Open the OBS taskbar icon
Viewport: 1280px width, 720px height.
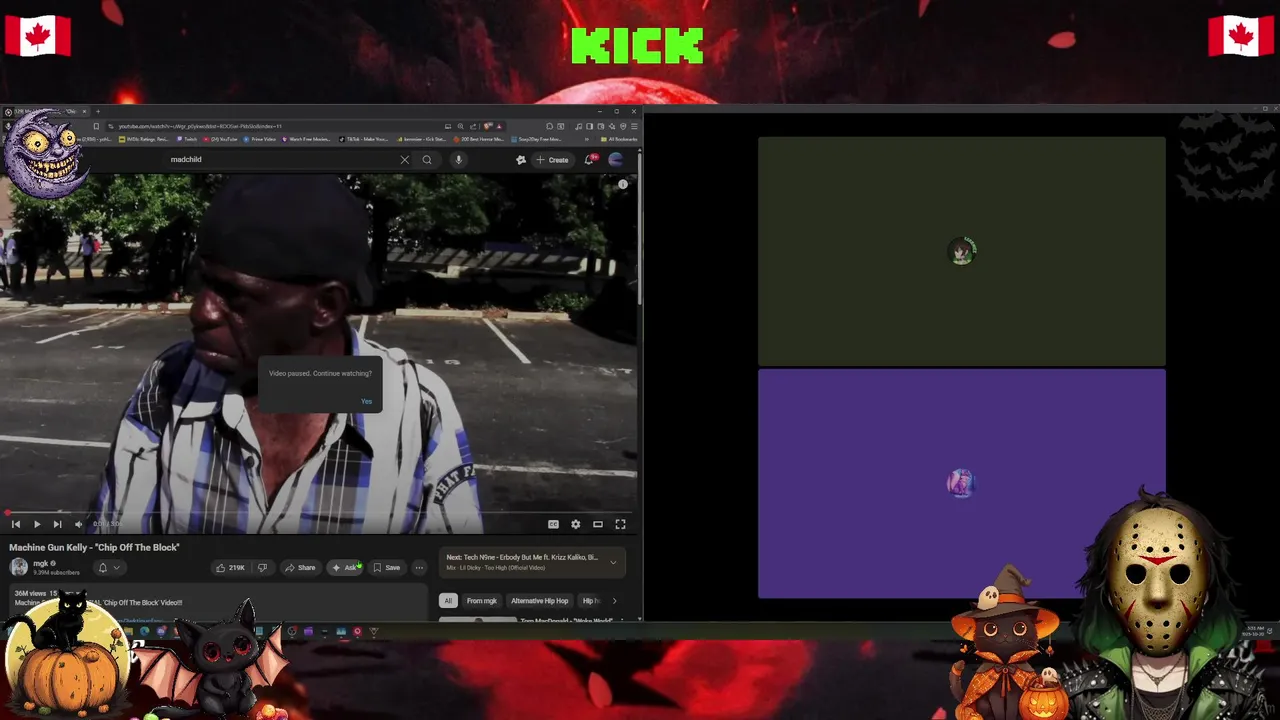pyautogui.click(x=292, y=631)
